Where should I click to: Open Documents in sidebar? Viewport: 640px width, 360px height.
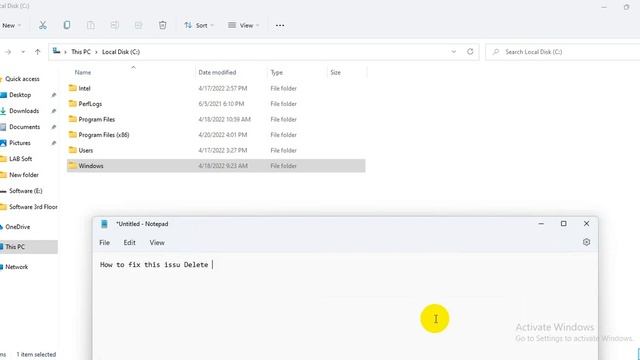tap(24, 127)
